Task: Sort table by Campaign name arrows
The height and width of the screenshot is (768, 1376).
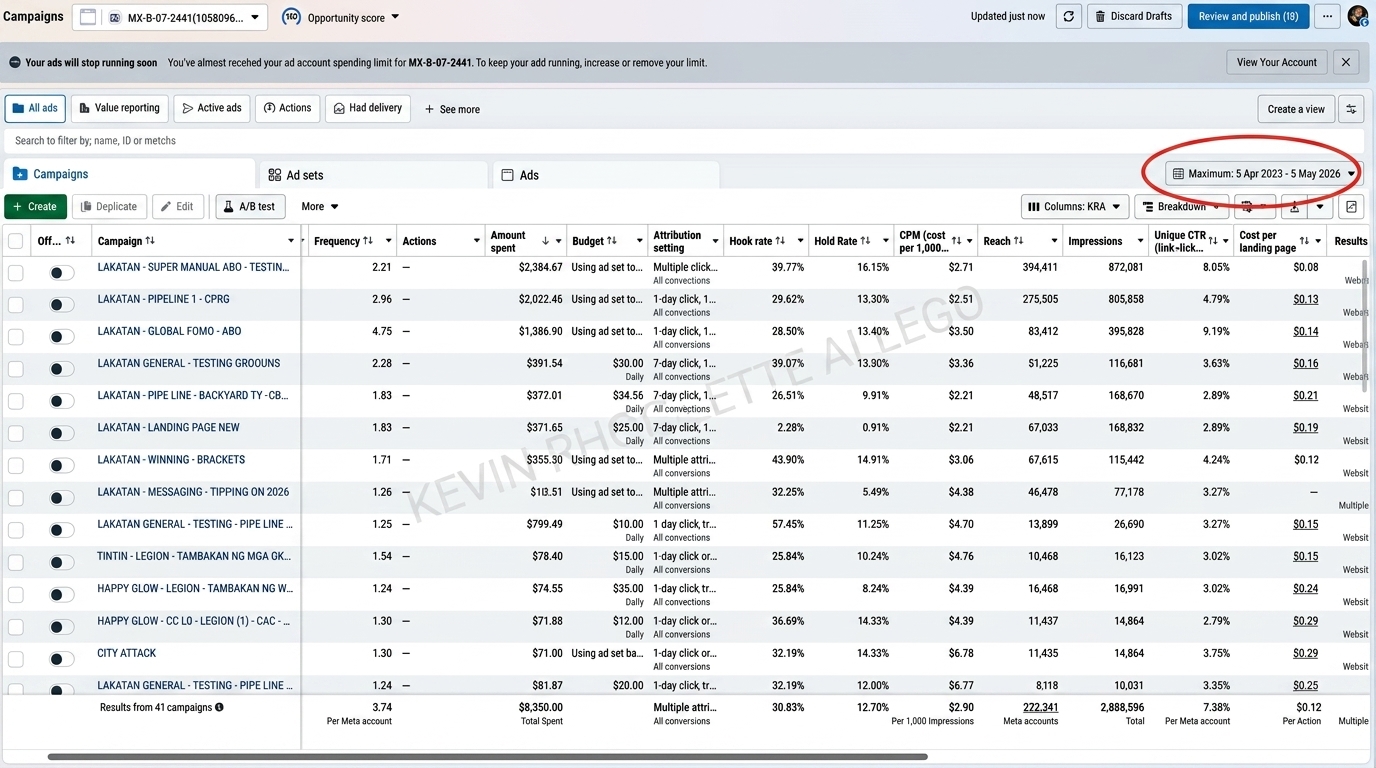Action: pyautogui.click(x=150, y=241)
